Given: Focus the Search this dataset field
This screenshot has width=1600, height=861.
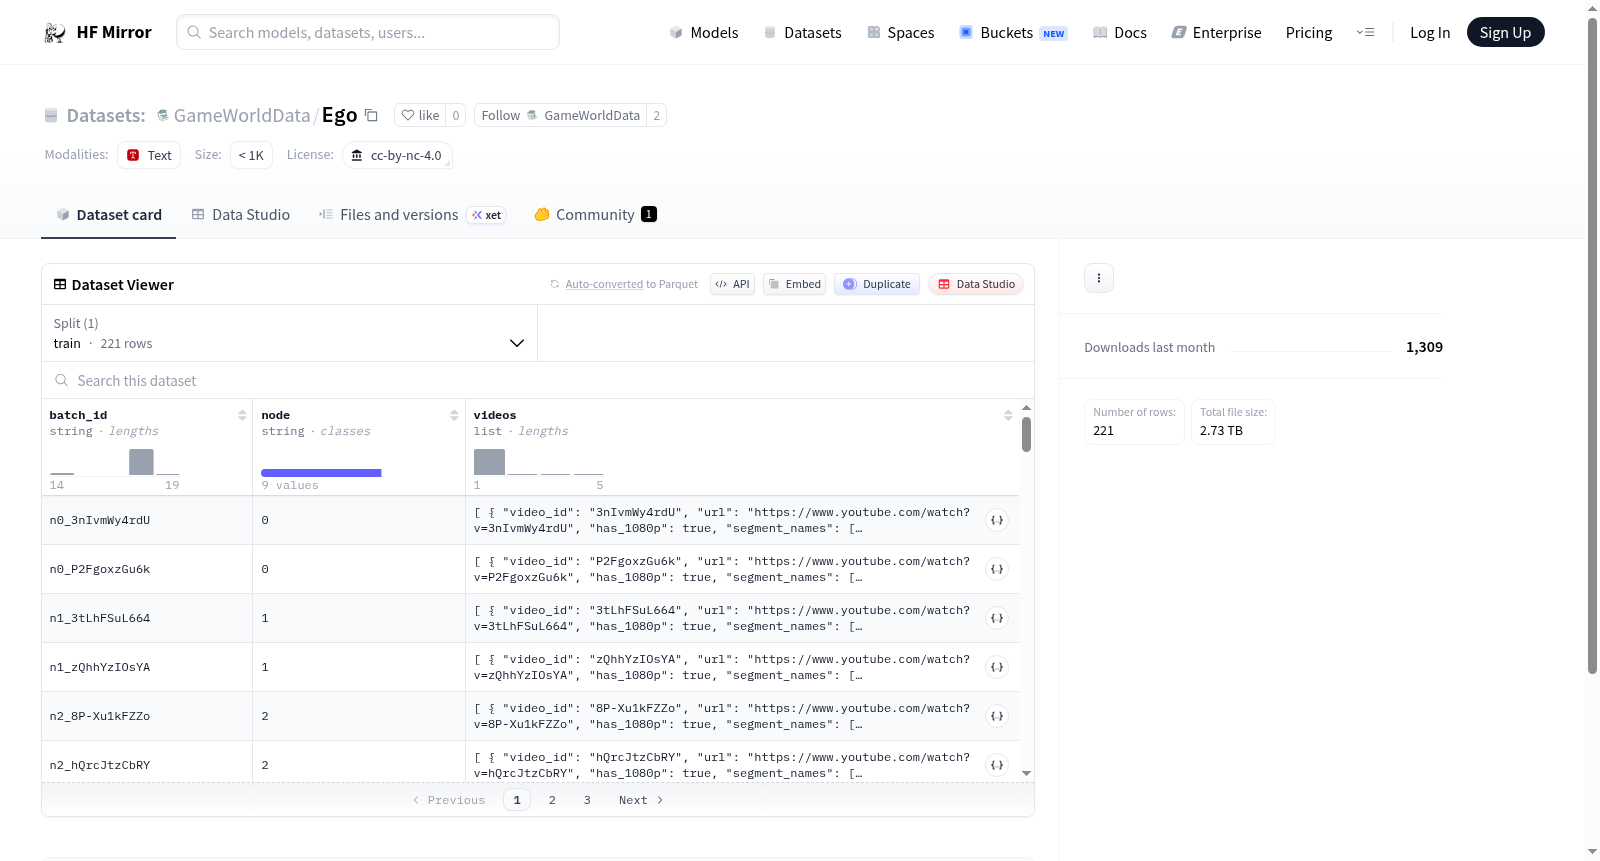Looking at the screenshot, I should click(x=538, y=380).
